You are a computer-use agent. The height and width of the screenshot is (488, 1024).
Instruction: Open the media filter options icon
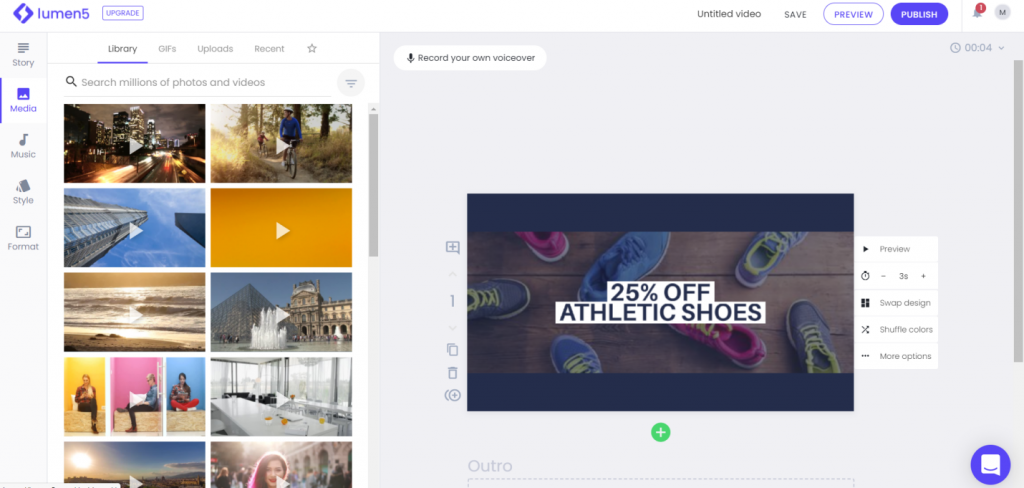(x=351, y=83)
